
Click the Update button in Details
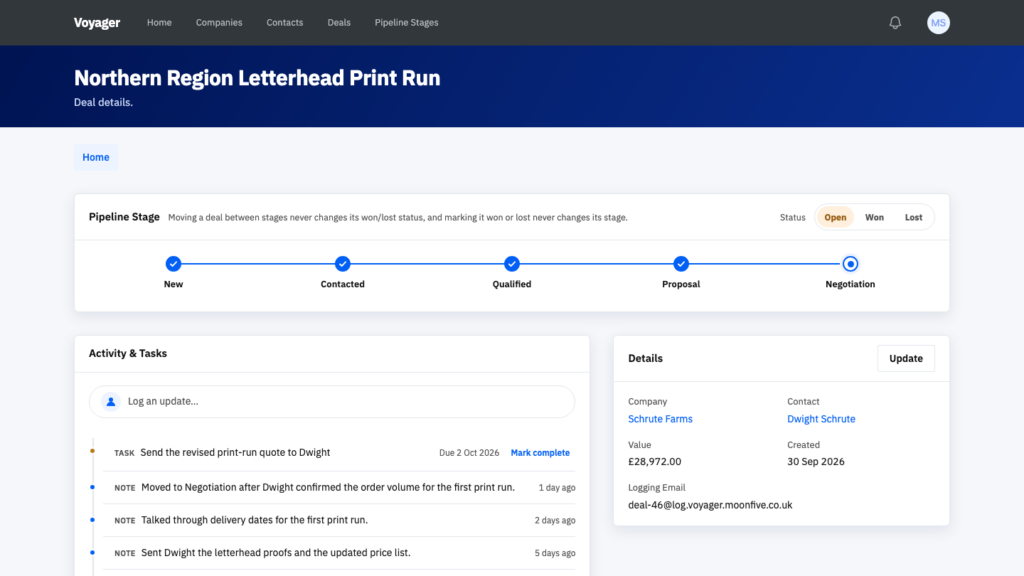pyautogui.click(x=905, y=359)
